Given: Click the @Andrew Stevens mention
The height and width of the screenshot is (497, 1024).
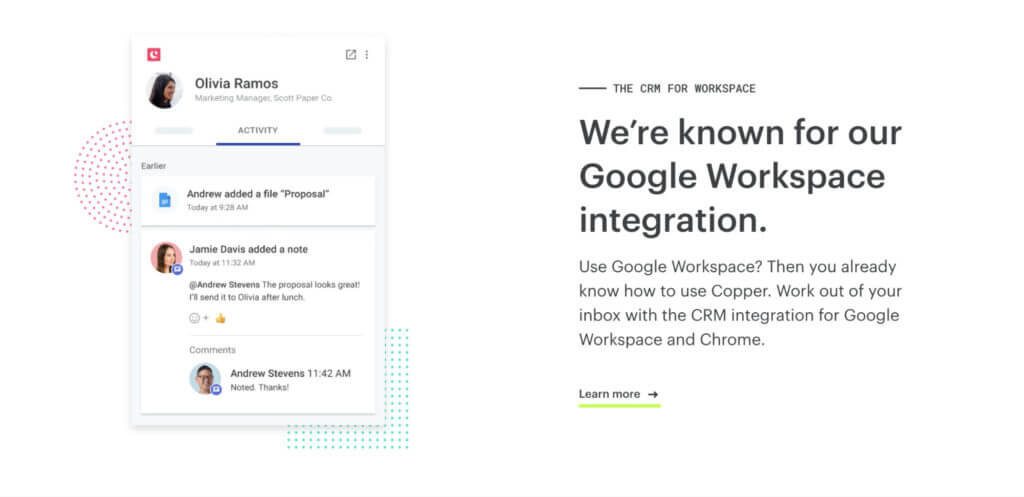Looking at the screenshot, I should click(224, 285).
